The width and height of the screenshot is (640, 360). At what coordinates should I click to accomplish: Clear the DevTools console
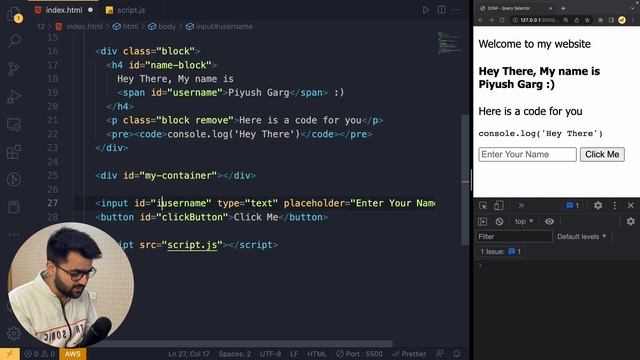click(x=499, y=222)
